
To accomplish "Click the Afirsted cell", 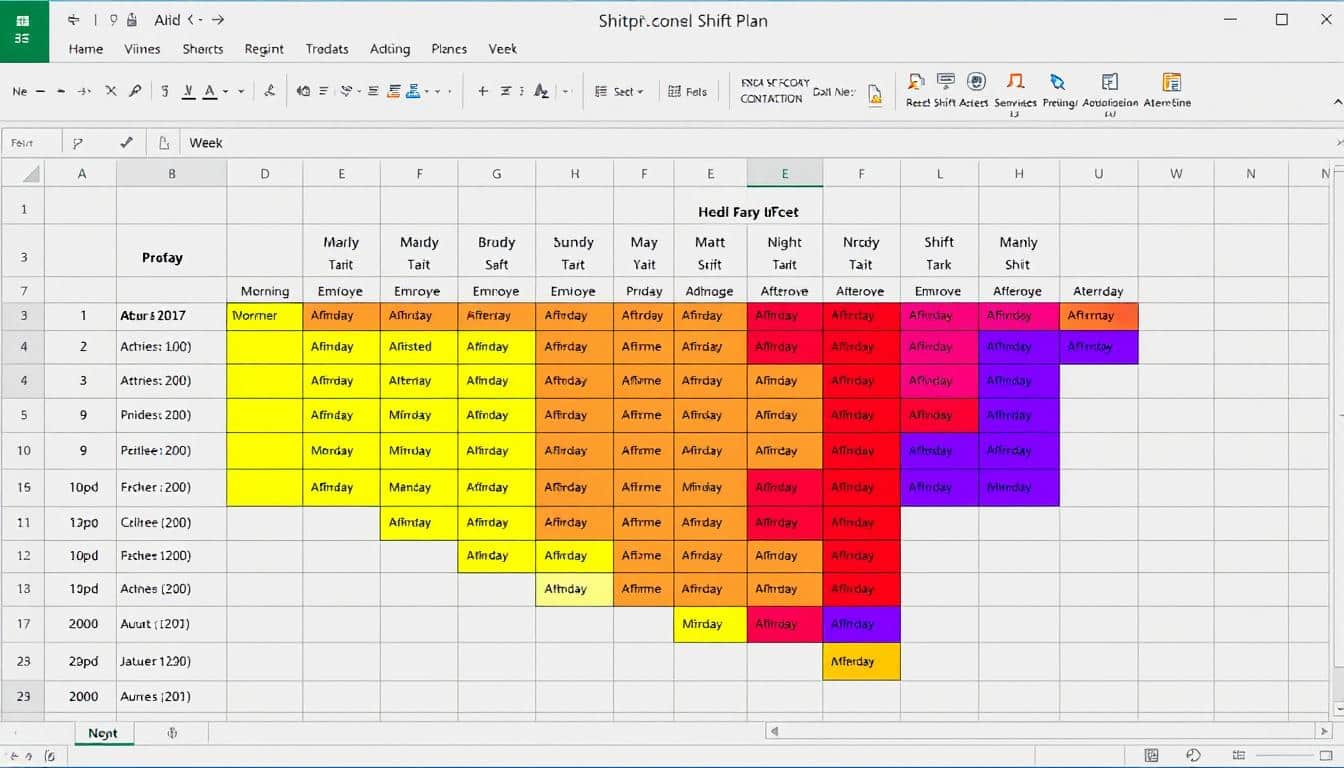I will (419, 347).
